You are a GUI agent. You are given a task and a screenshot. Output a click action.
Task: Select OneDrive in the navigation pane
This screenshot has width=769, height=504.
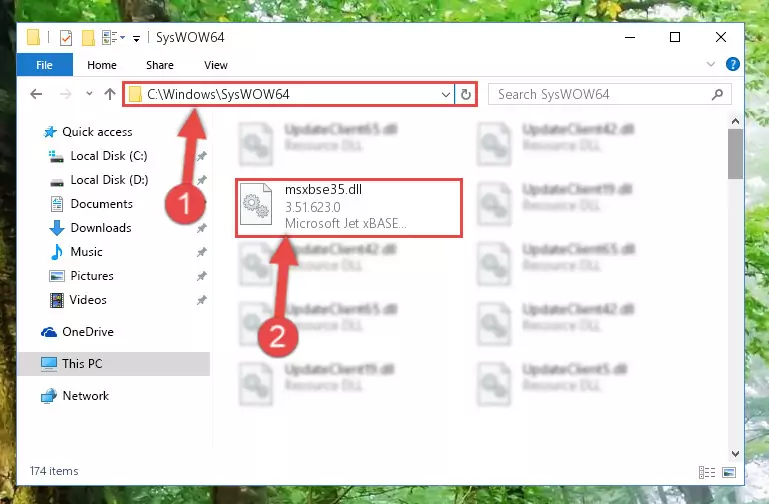88,331
